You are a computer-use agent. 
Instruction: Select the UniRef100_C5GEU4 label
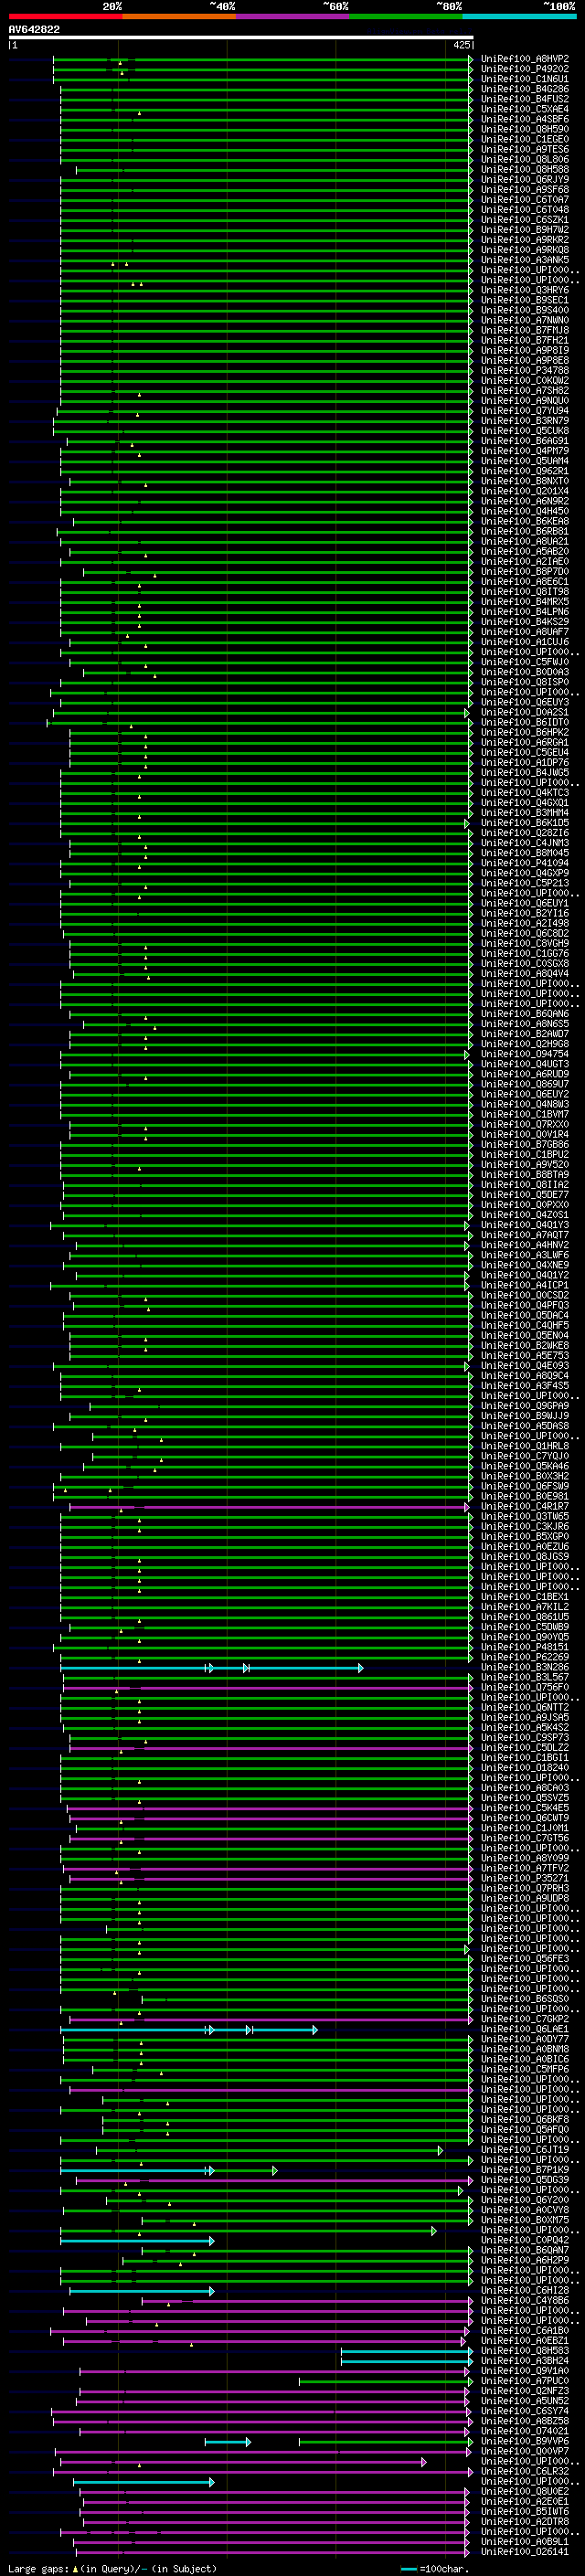(x=524, y=752)
